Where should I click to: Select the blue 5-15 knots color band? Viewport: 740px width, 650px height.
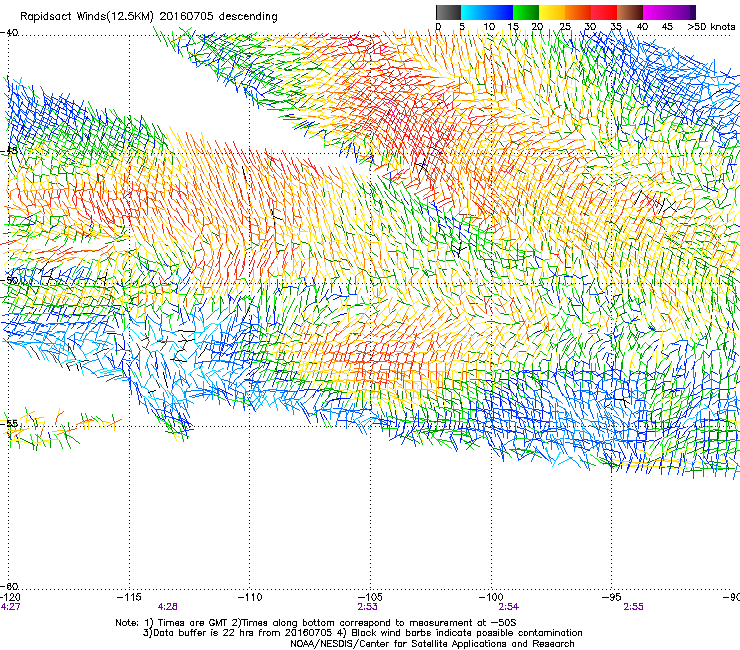pyautogui.click(x=487, y=12)
